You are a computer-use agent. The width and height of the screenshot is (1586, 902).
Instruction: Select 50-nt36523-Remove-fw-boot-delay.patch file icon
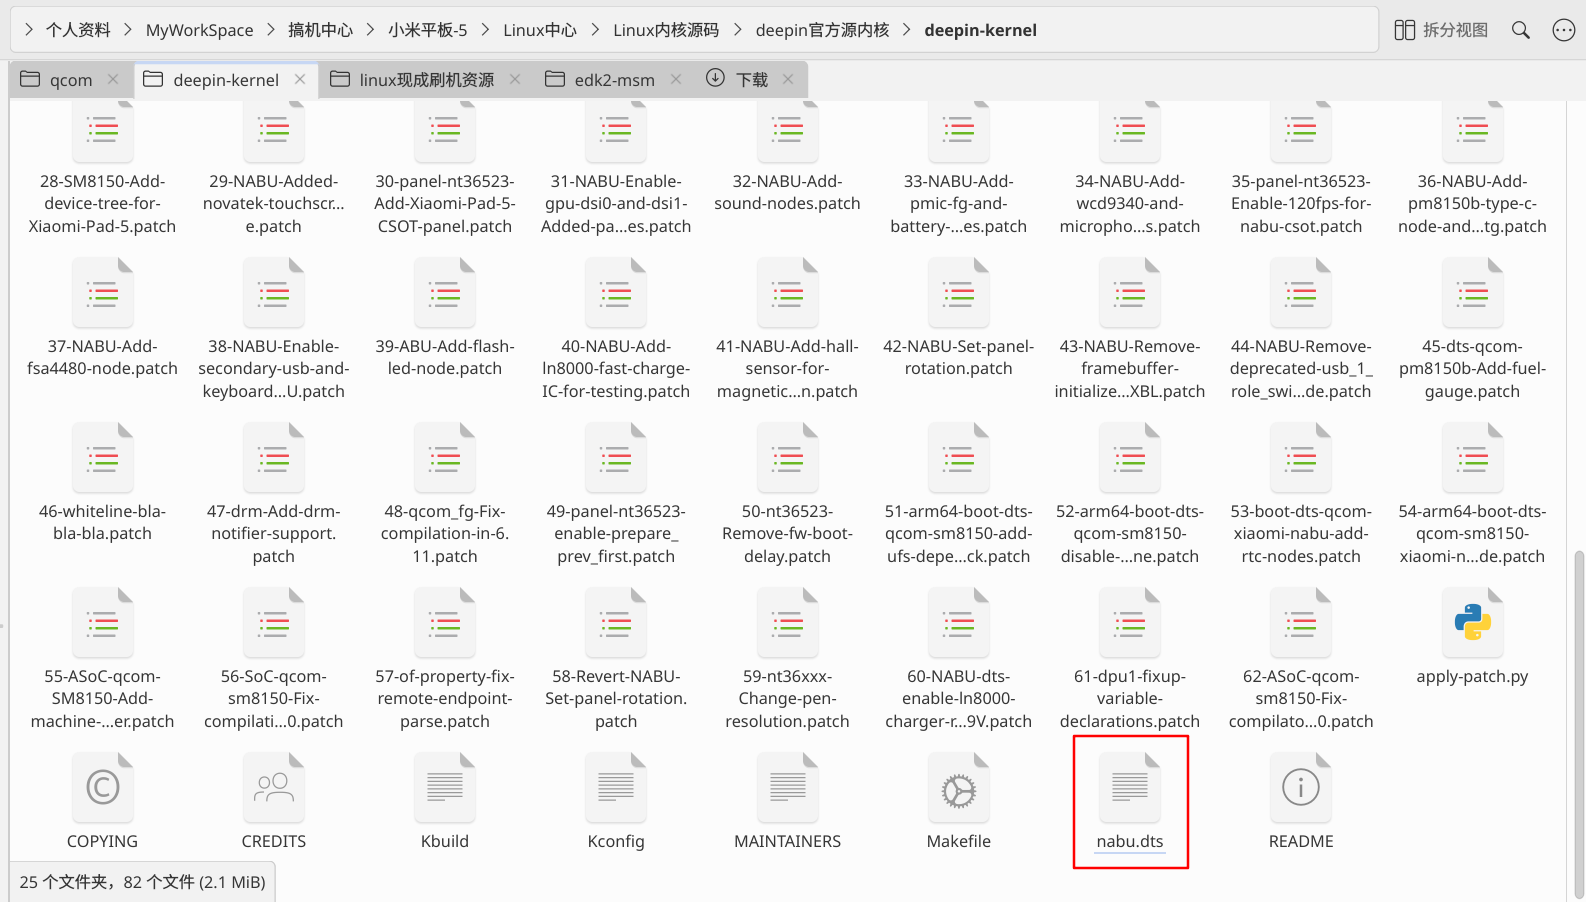pyautogui.click(x=787, y=457)
